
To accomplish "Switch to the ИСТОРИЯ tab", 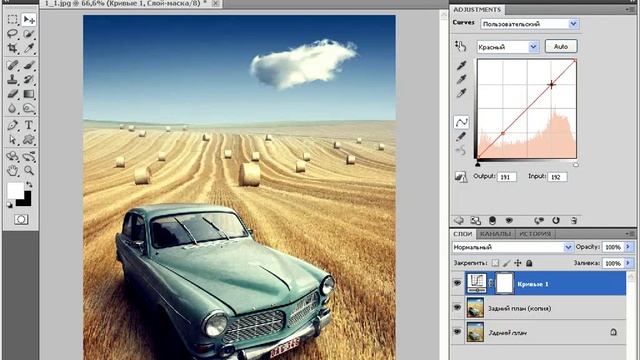I will [x=535, y=234].
